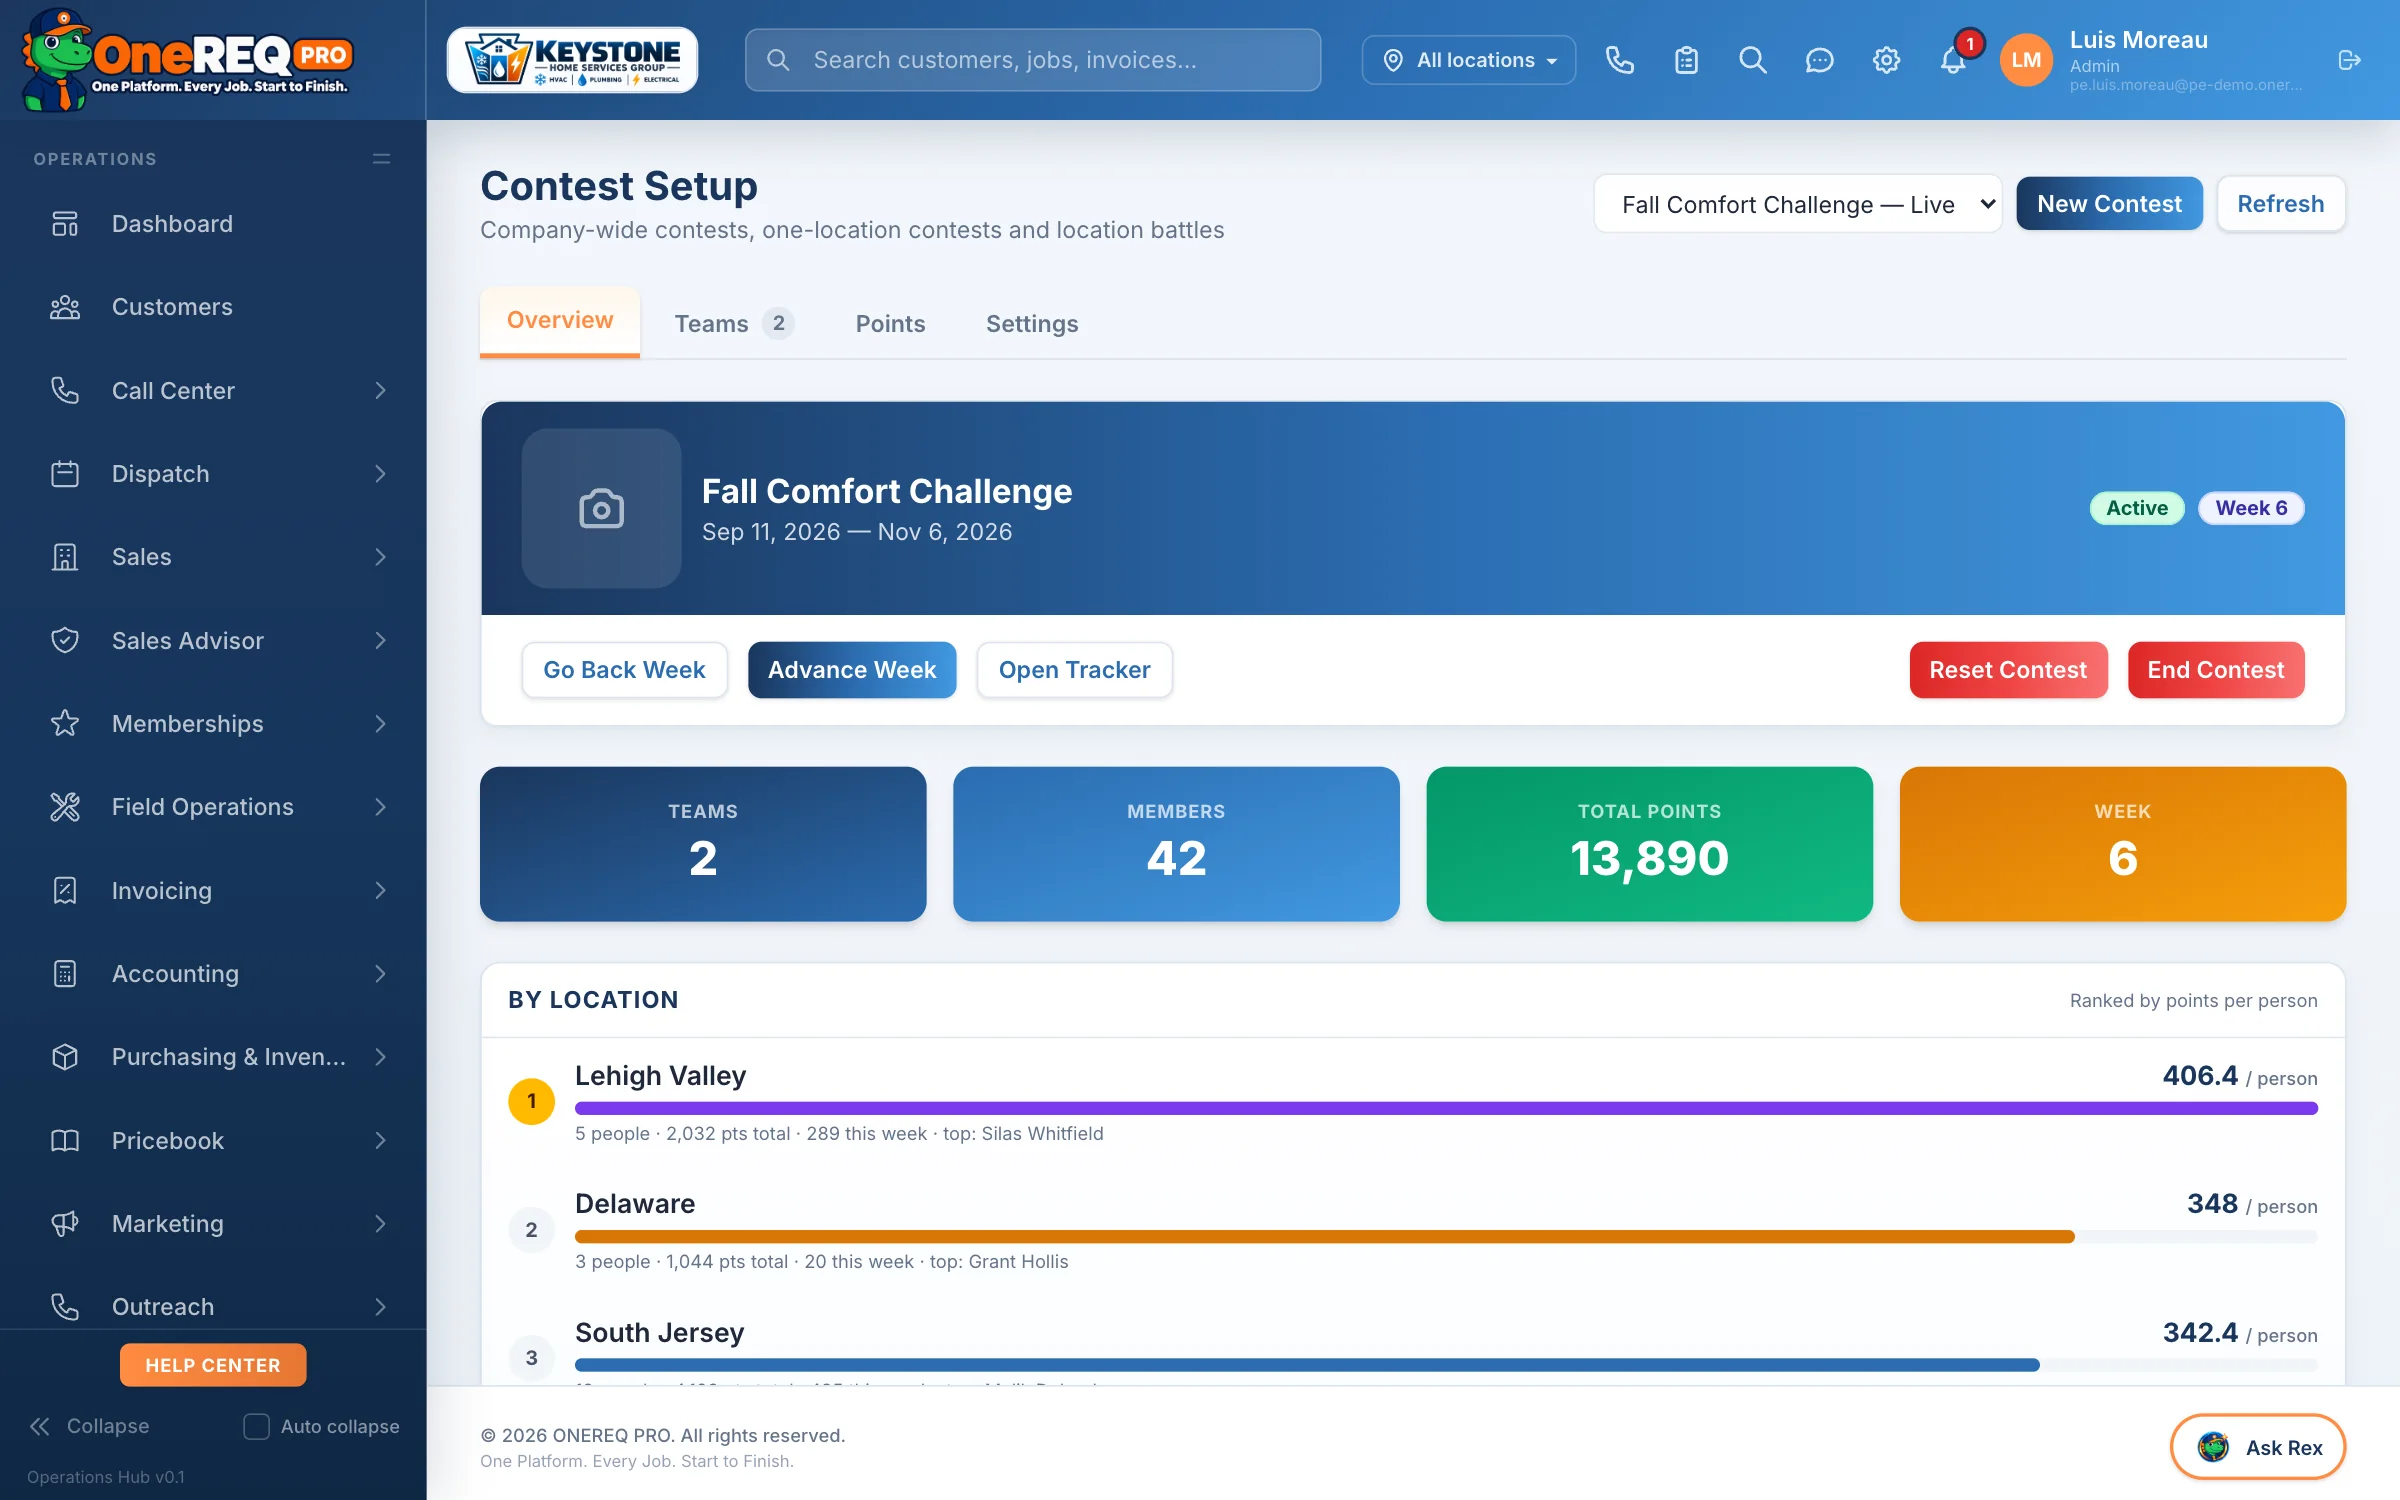This screenshot has width=2400, height=1500.
Task: Click the Dashboard sidebar icon
Action: (x=65, y=224)
